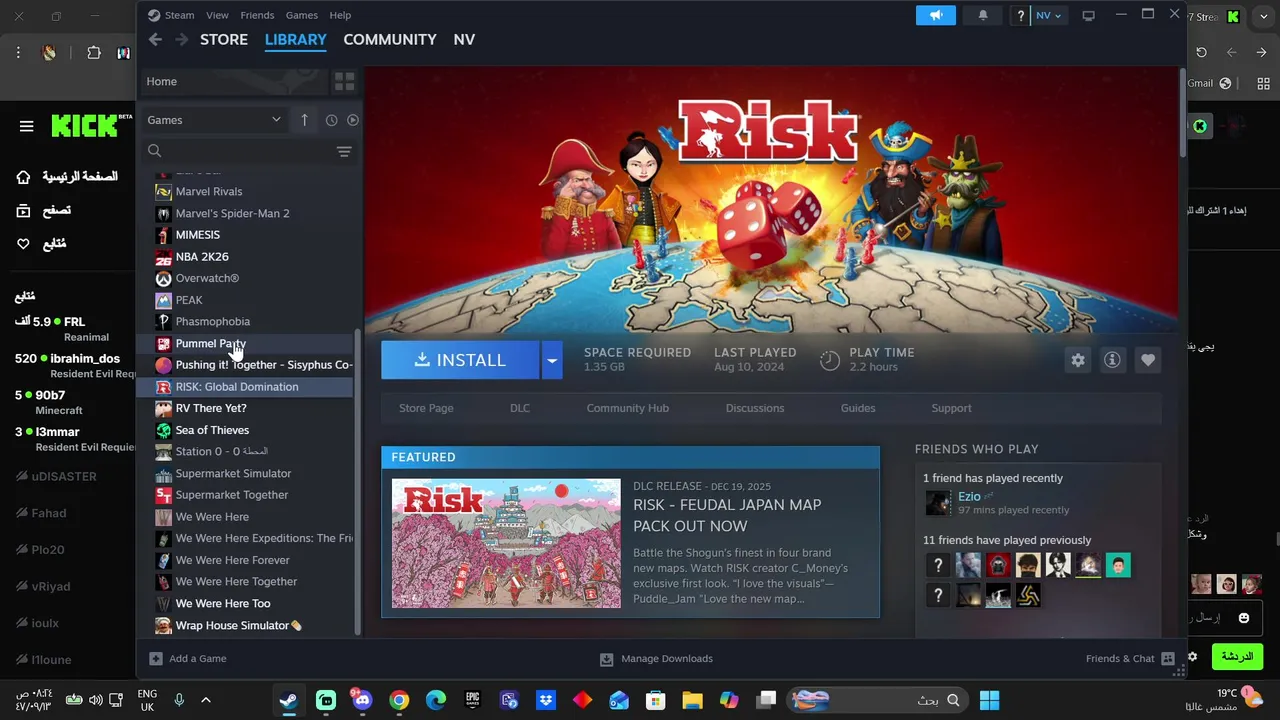This screenshot has height=720, width=1280.
Task: Open Support link
Action: coord(951,408)
